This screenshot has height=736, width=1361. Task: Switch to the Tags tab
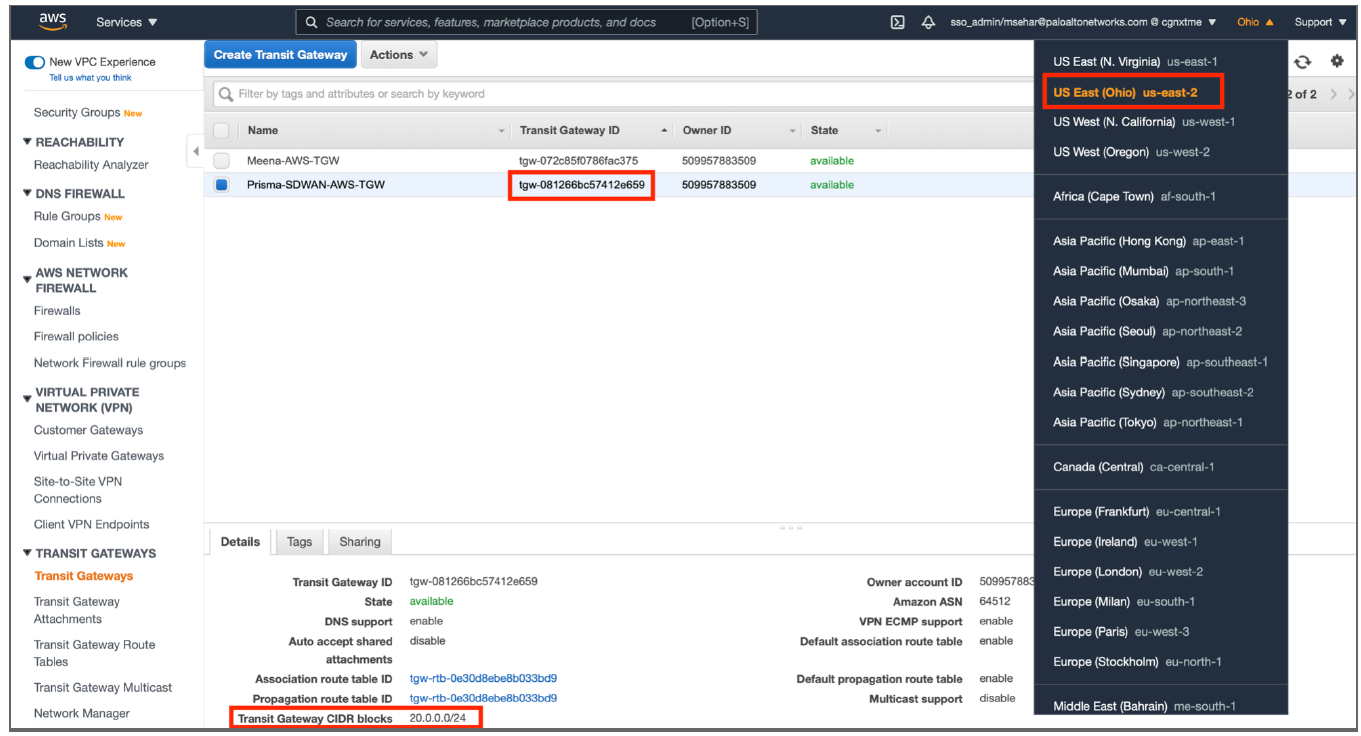299,542
